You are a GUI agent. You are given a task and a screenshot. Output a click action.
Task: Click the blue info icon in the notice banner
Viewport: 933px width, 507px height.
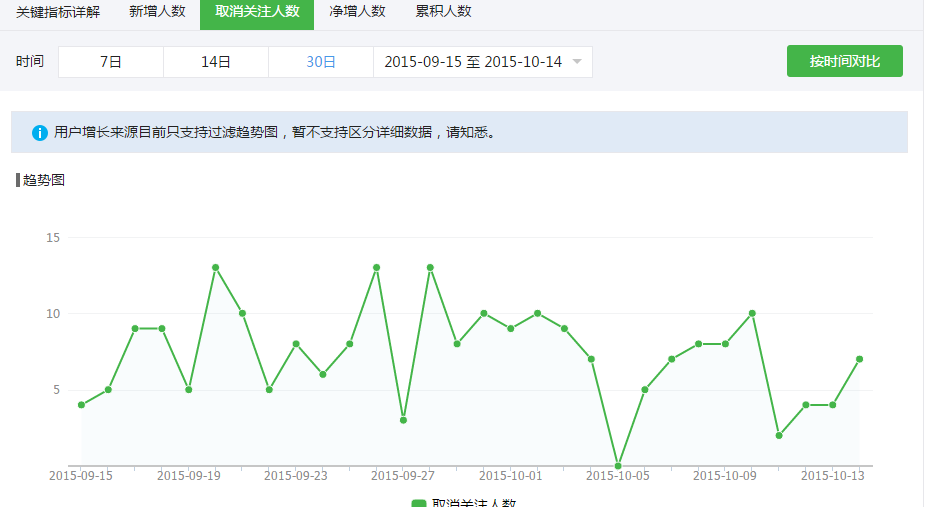click(x=40, y=132)
